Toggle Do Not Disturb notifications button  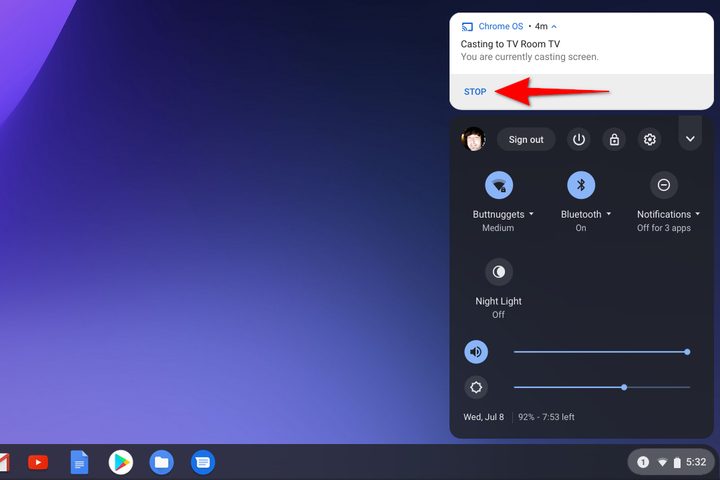point(664,185)
